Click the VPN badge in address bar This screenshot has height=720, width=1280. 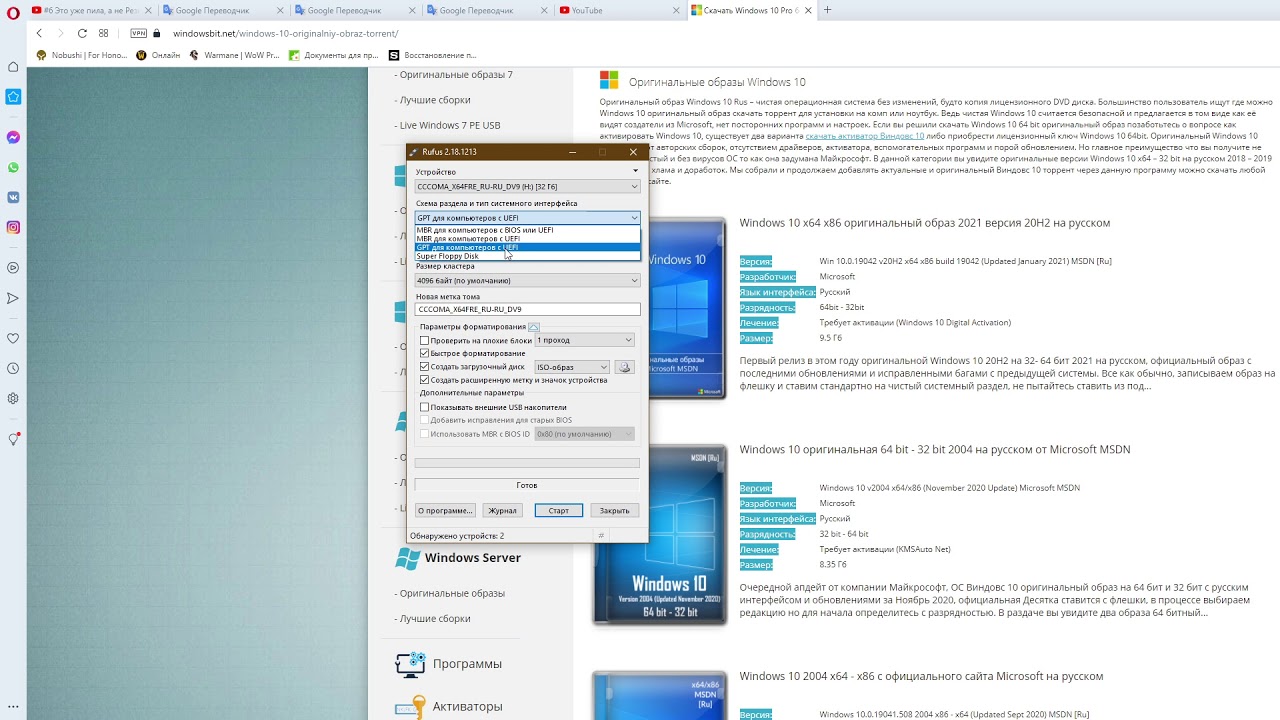tap(138, 33)
